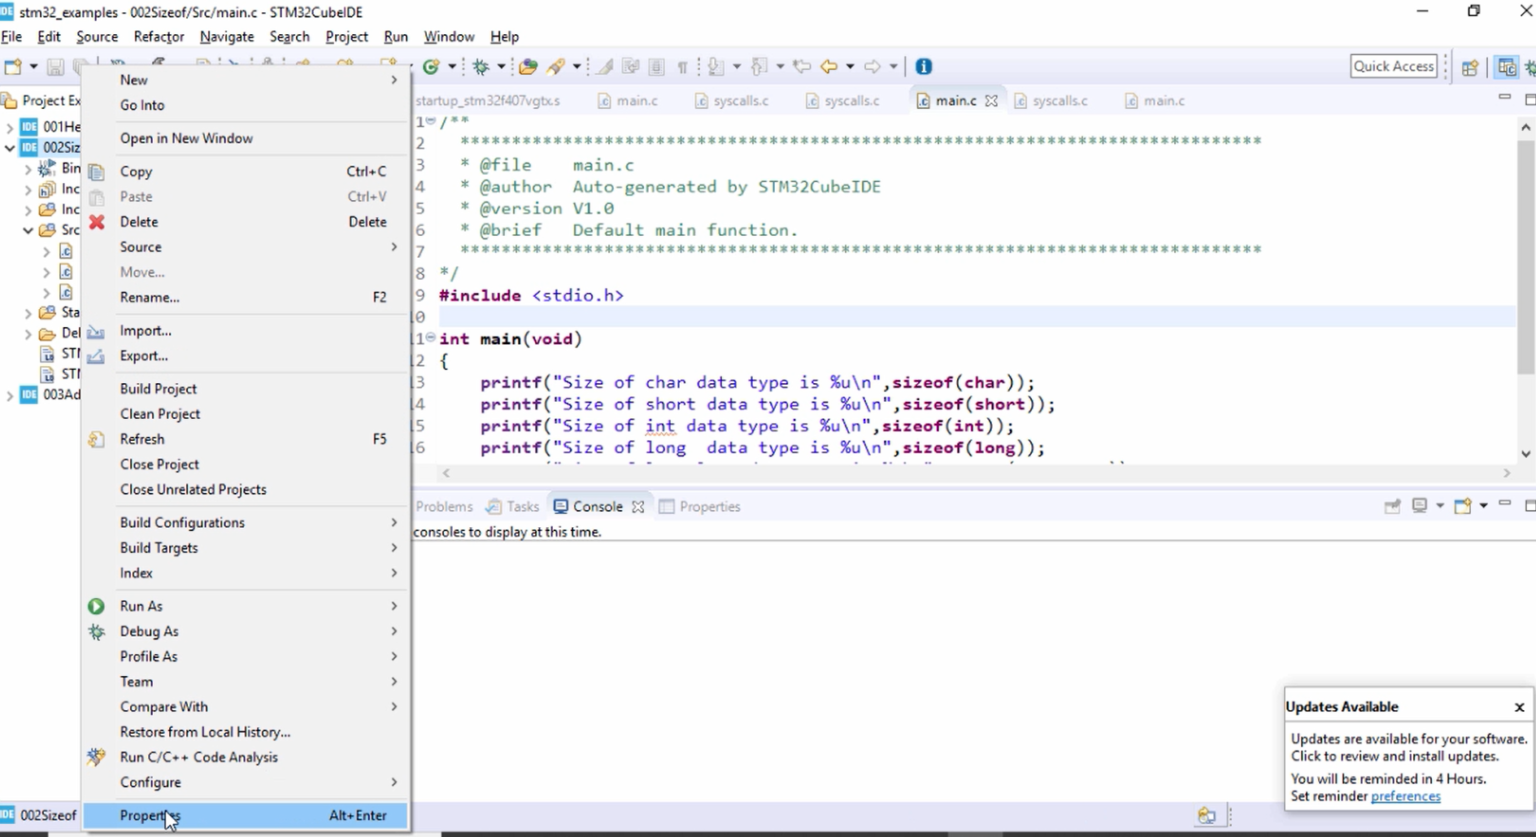Click the Pin Console icon
Viewport: 1536px width, 837px height.
point(1392,506)
